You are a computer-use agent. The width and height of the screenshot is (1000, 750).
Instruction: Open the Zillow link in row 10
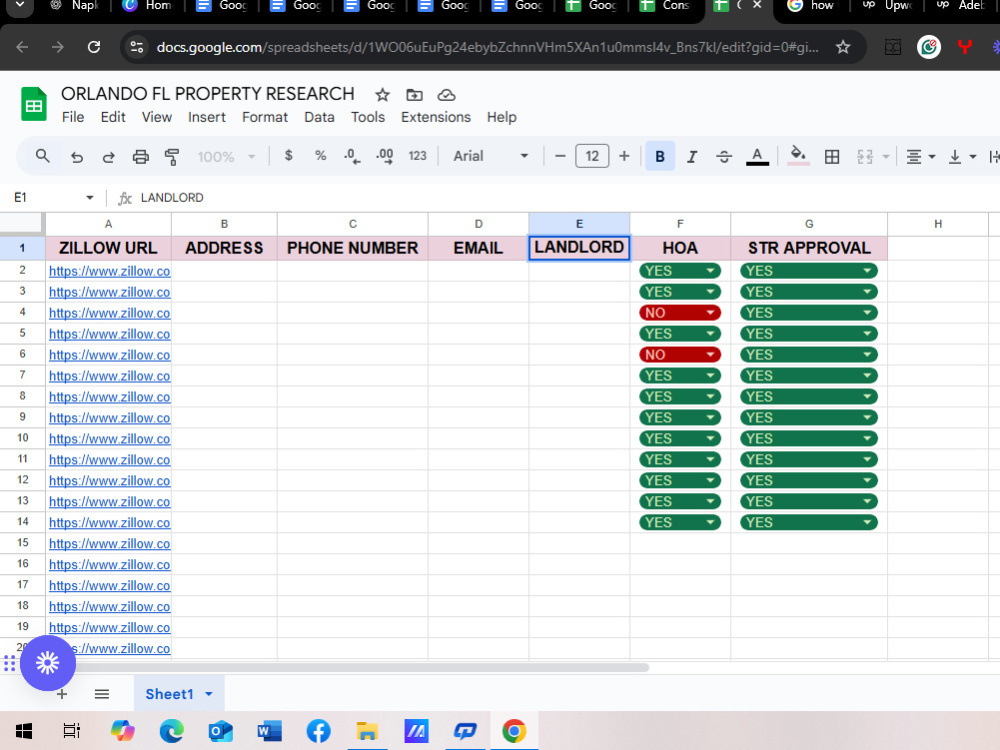click(110, 439)
